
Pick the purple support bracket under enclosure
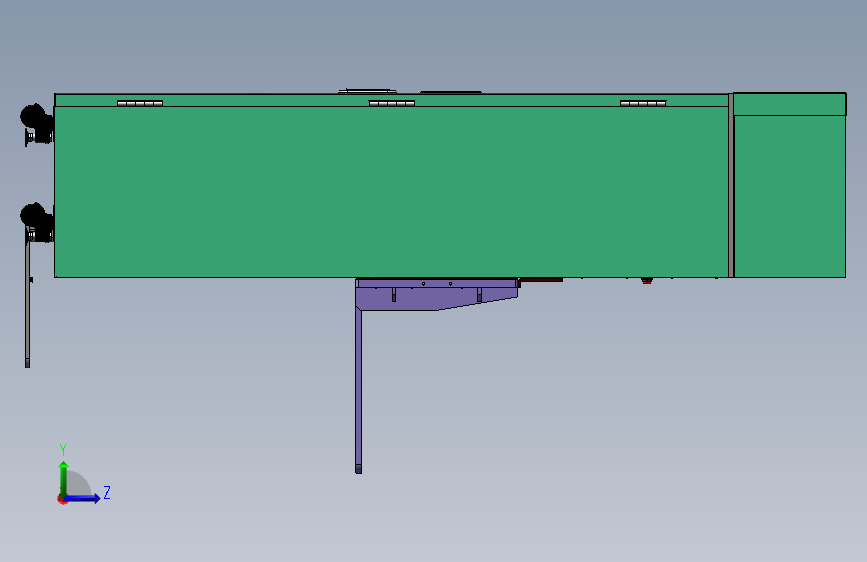coord(437,294)
